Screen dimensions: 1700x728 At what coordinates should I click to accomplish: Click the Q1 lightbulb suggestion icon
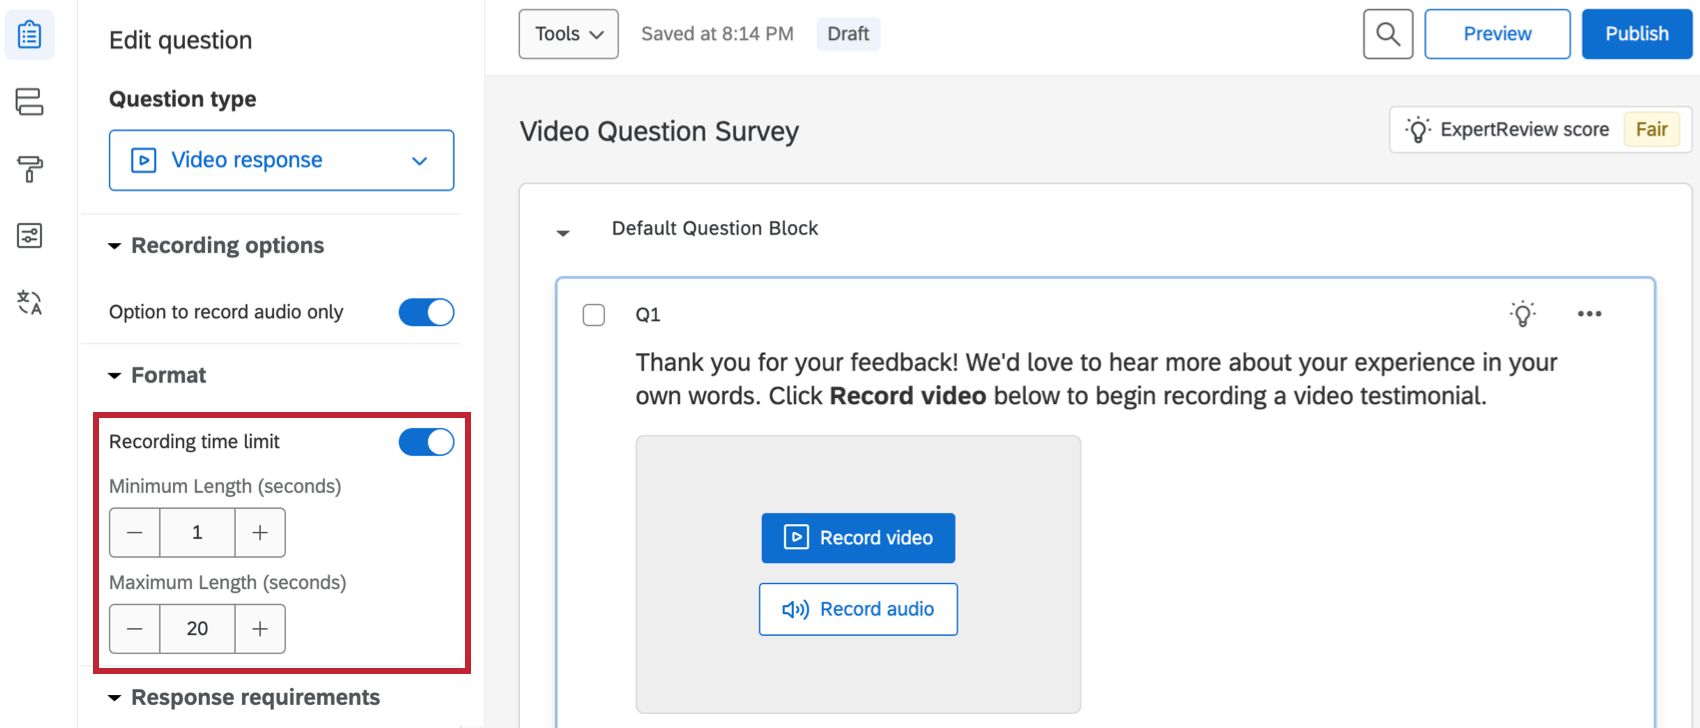tap(1522, 314)
